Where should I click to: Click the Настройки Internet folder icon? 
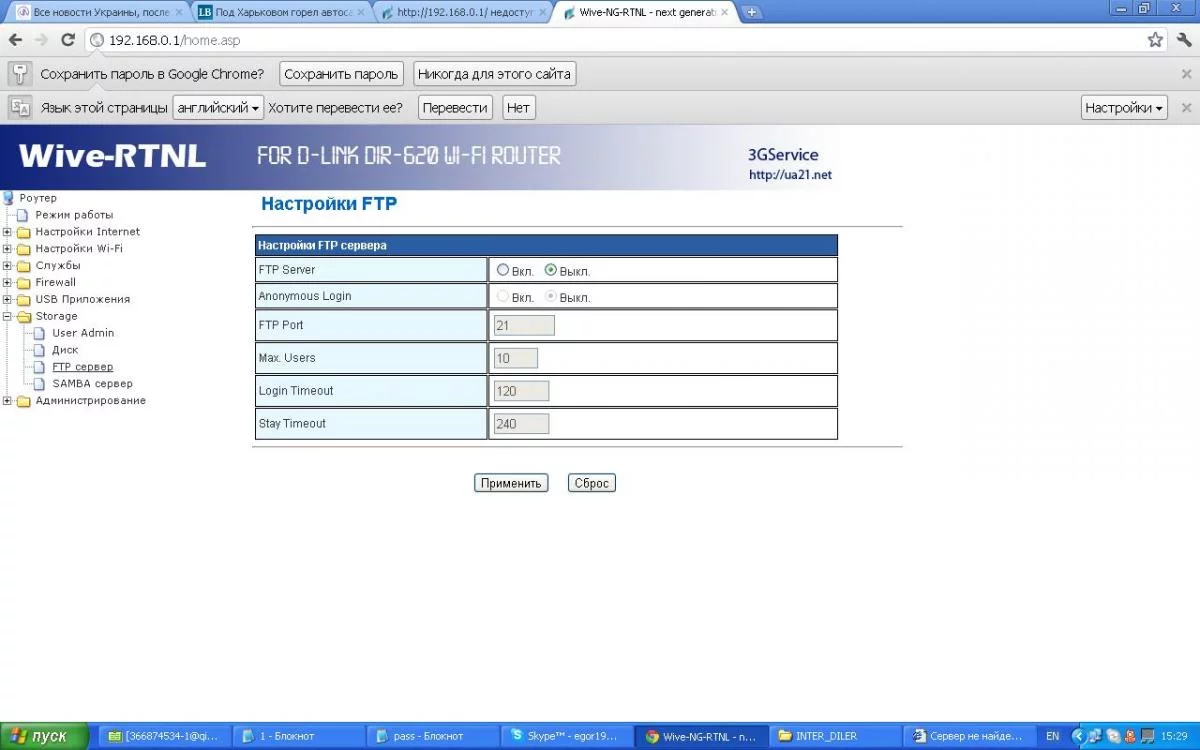(24, 232)
